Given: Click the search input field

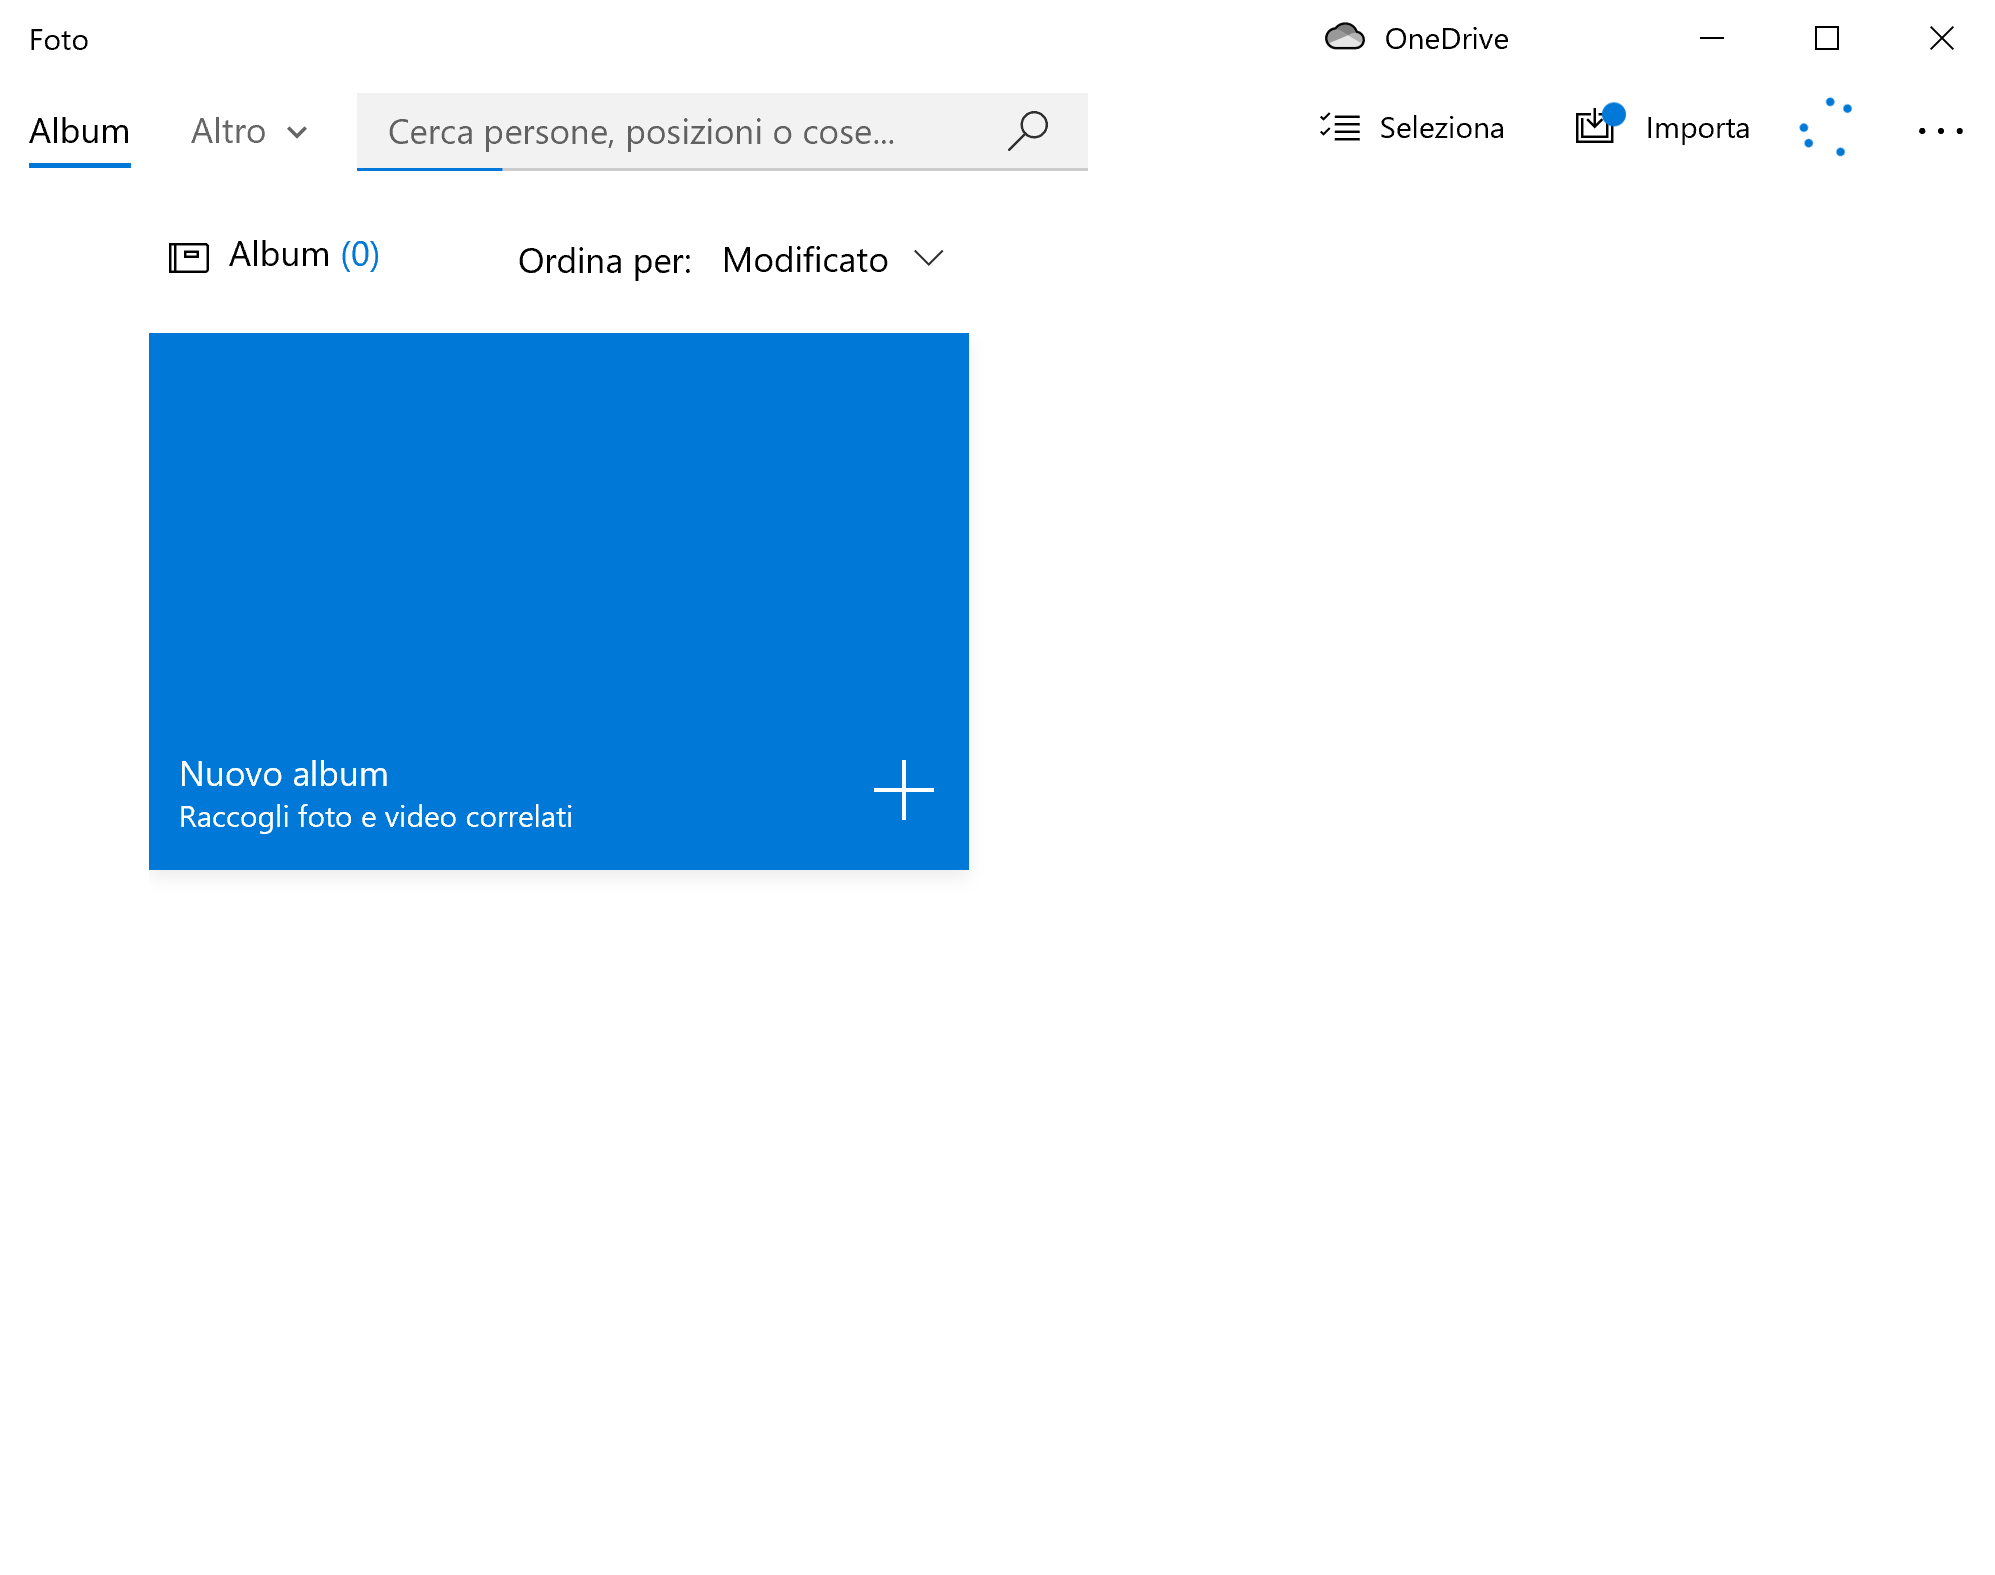Looking at the screenshot, I should click(x=722, y=129).
